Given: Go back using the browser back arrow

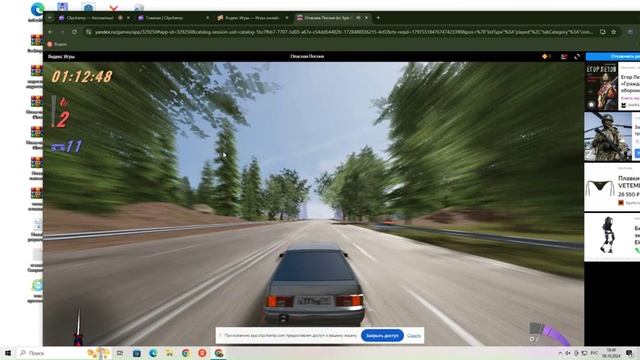Looking at the screenshot, I should coord(51,32).
